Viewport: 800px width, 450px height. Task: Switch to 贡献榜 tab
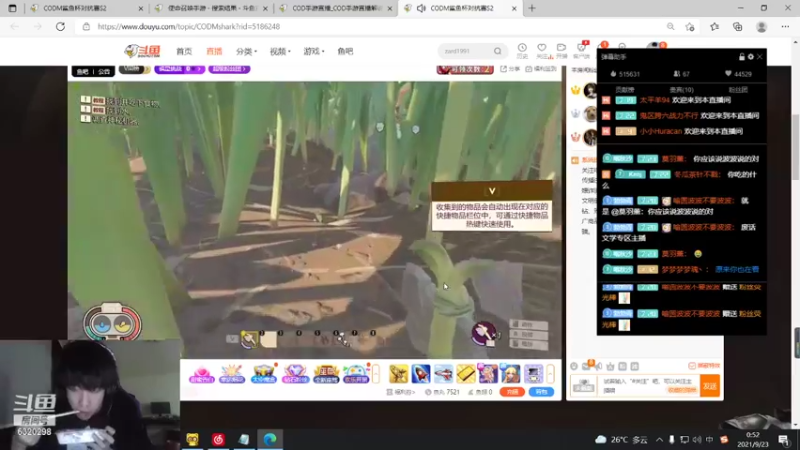tap(624, 90)
